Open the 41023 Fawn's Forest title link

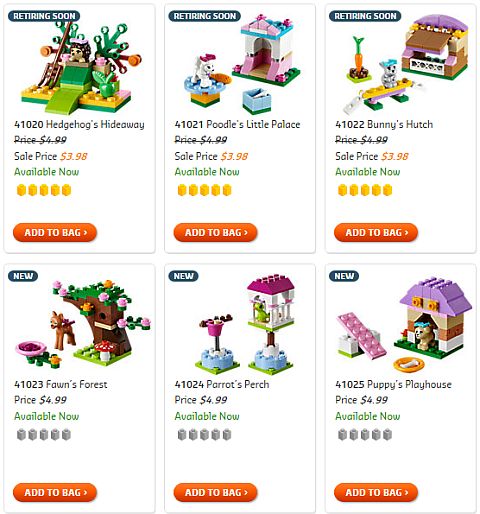pyautogui.click(x=61, y=384)
